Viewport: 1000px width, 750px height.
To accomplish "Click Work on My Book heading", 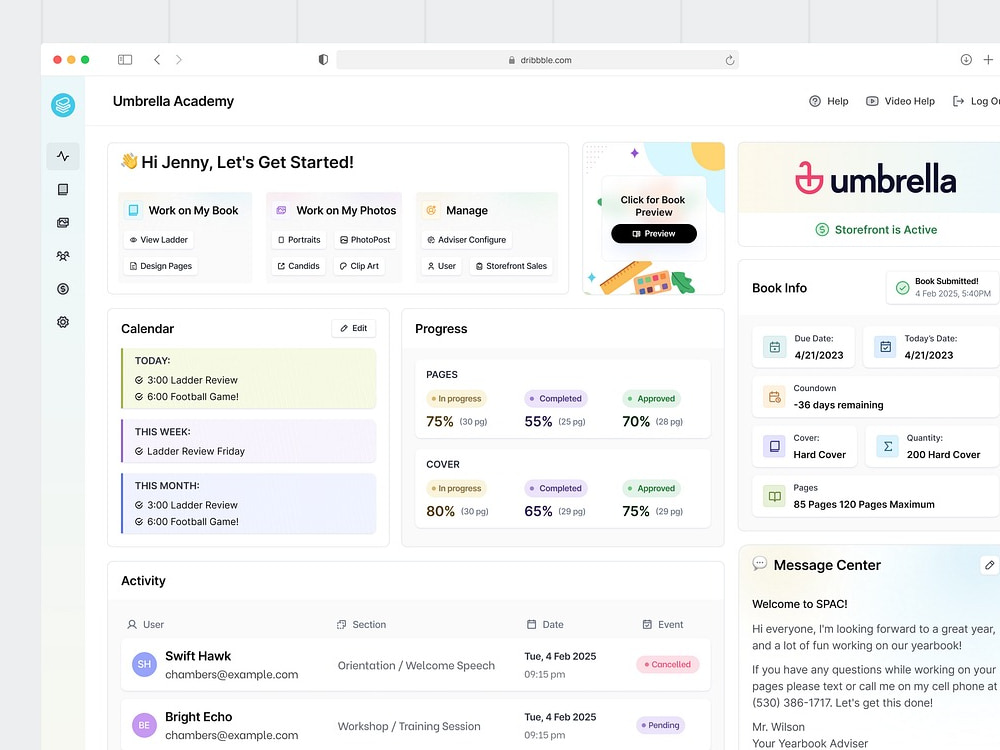I will tap(193, 210).
